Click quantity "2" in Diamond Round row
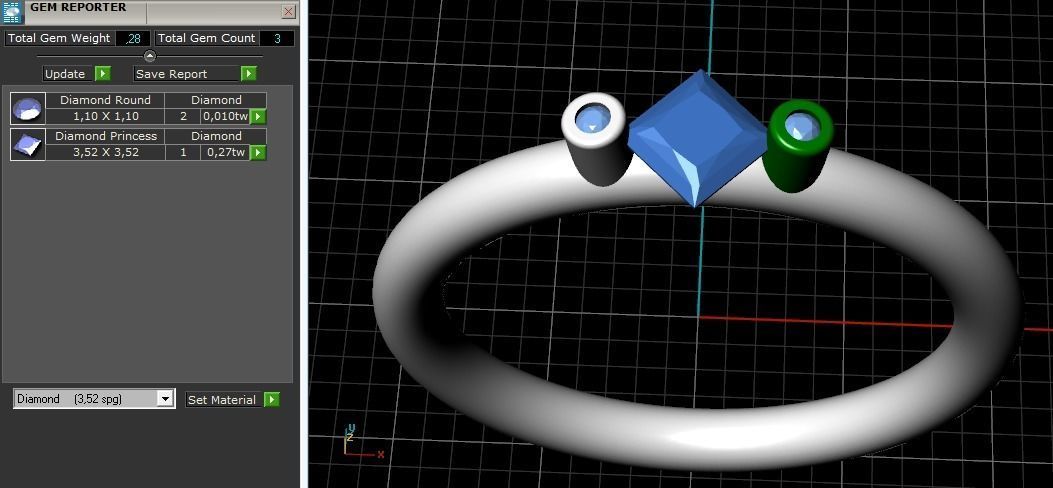Image resolution: width=1053 pixels, height=488 pixels. point(183,116)
